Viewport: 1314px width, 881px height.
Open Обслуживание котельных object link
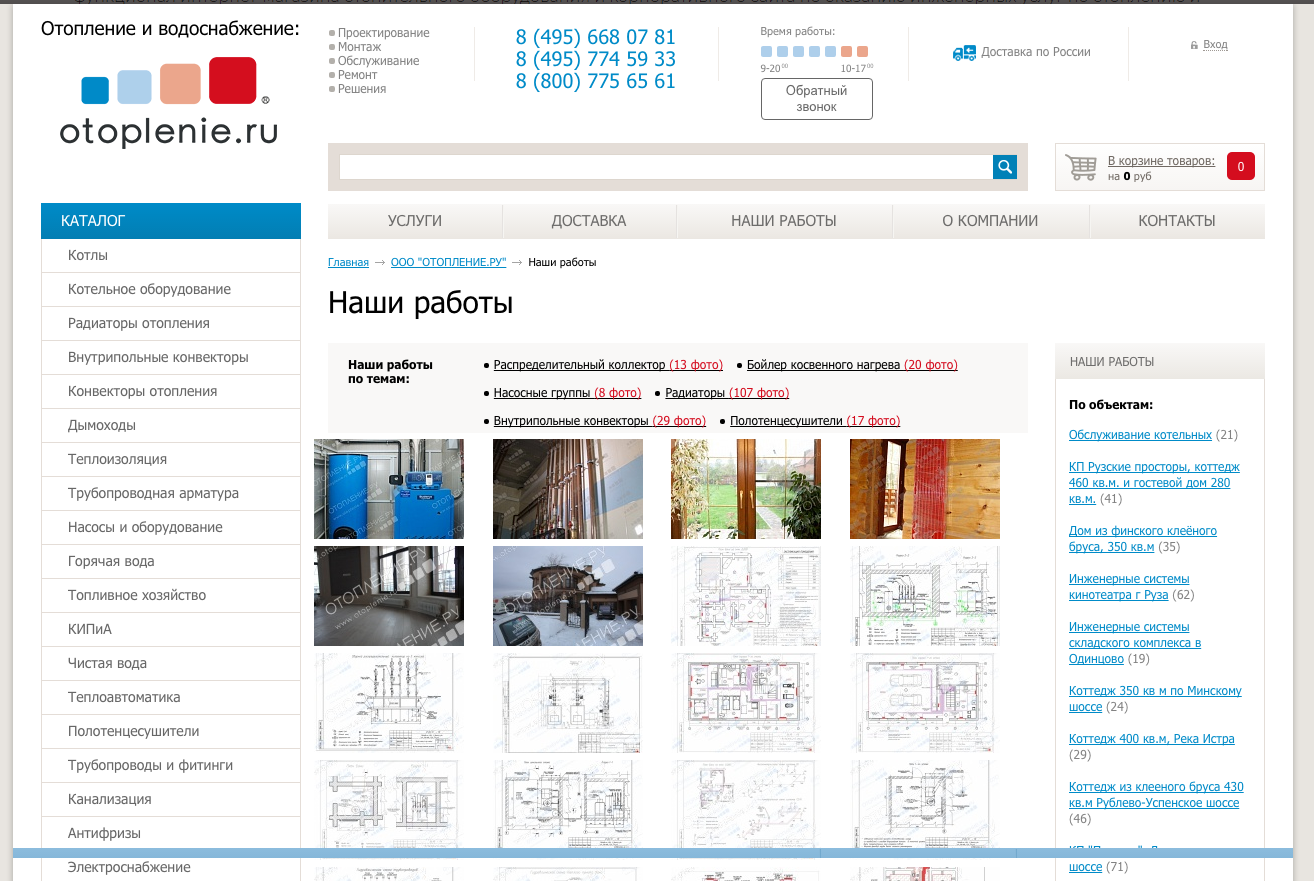(1140, 435)
